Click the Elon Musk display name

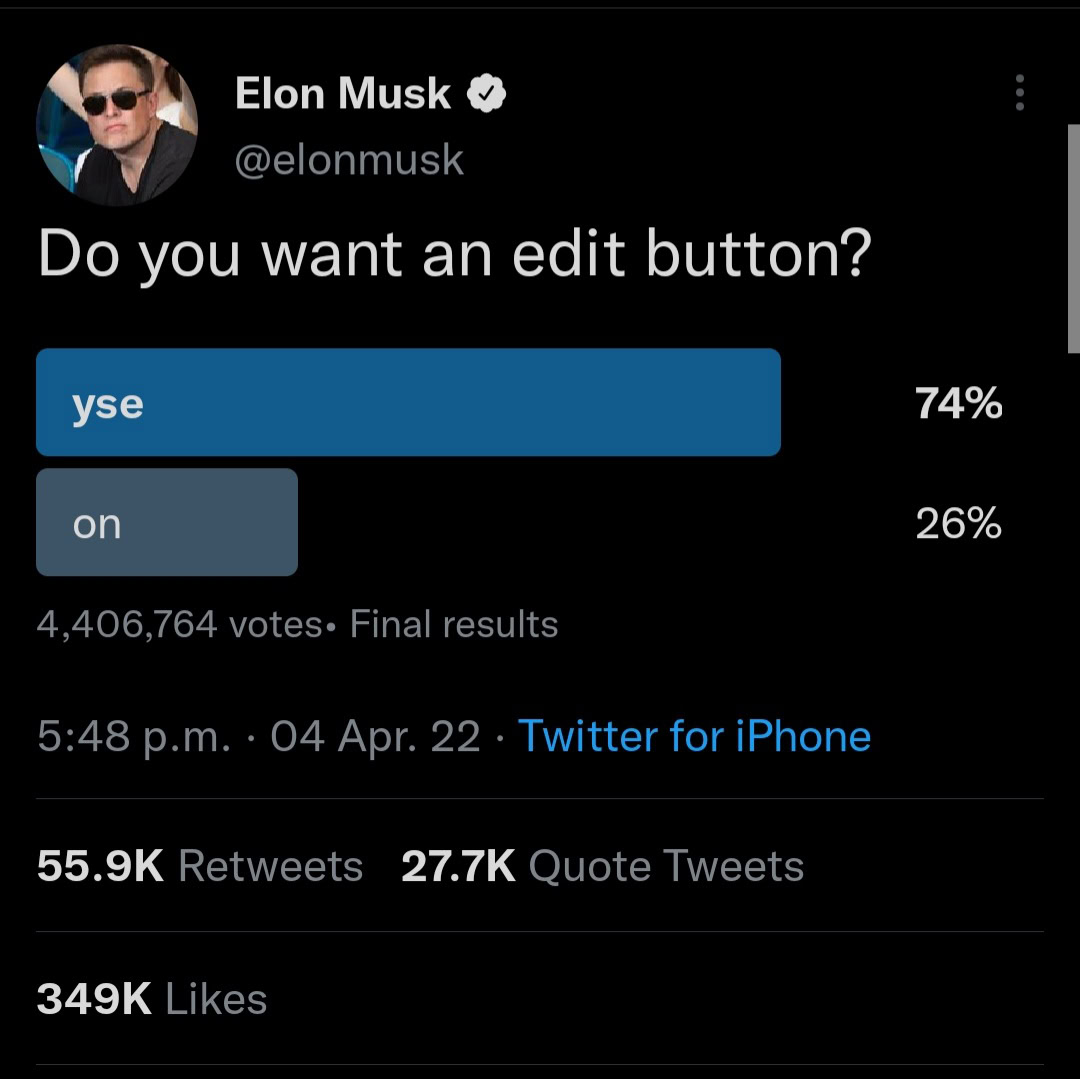tap(343, 94)
